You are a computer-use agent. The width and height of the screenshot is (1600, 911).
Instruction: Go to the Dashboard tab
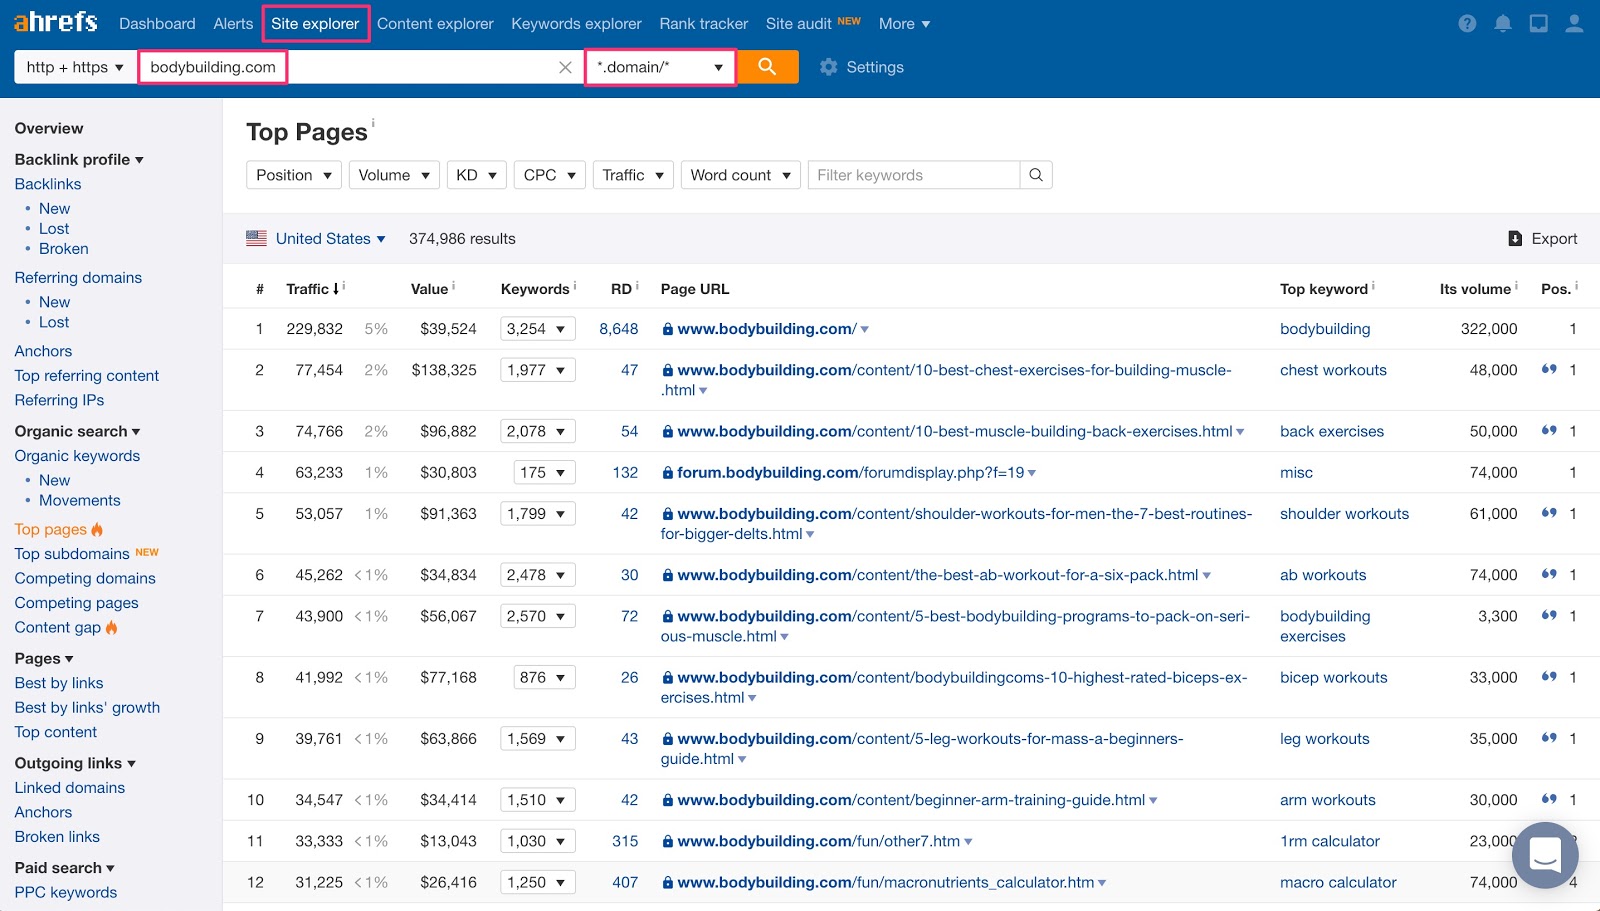coord(157,23)
